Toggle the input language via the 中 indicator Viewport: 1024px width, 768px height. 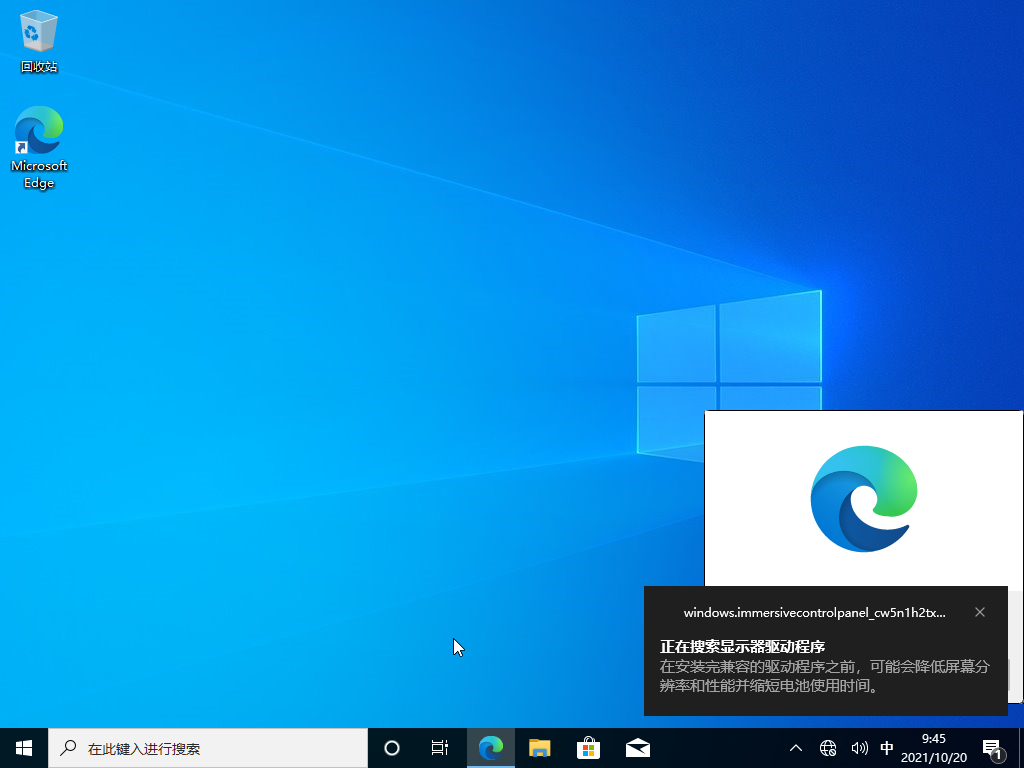[887, 747]
